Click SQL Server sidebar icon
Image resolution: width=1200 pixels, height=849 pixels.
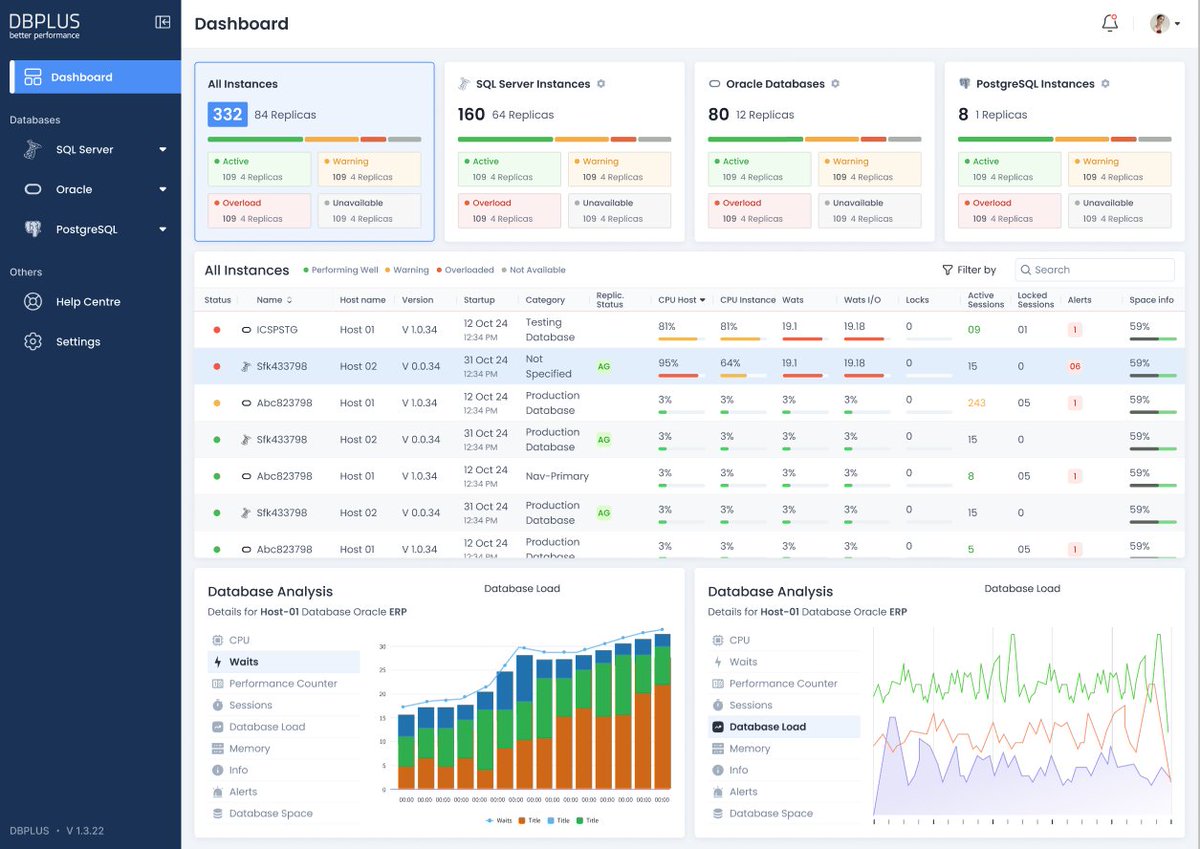click(33, 150)
